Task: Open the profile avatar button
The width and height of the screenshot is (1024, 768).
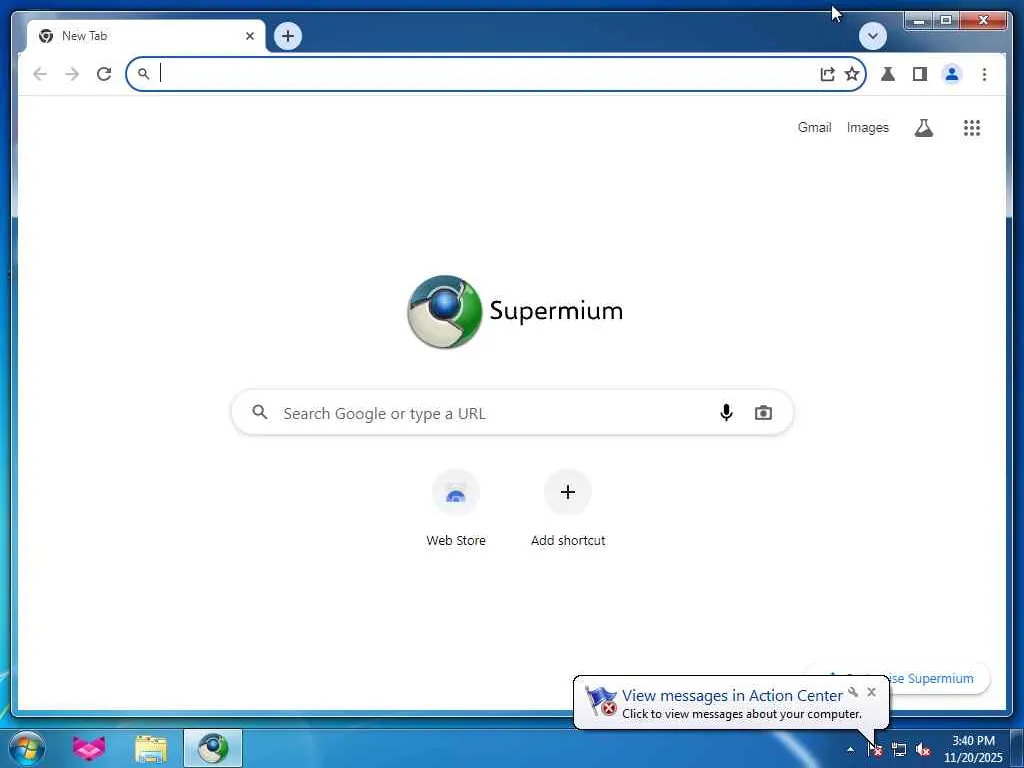Action: click(952, 74)
